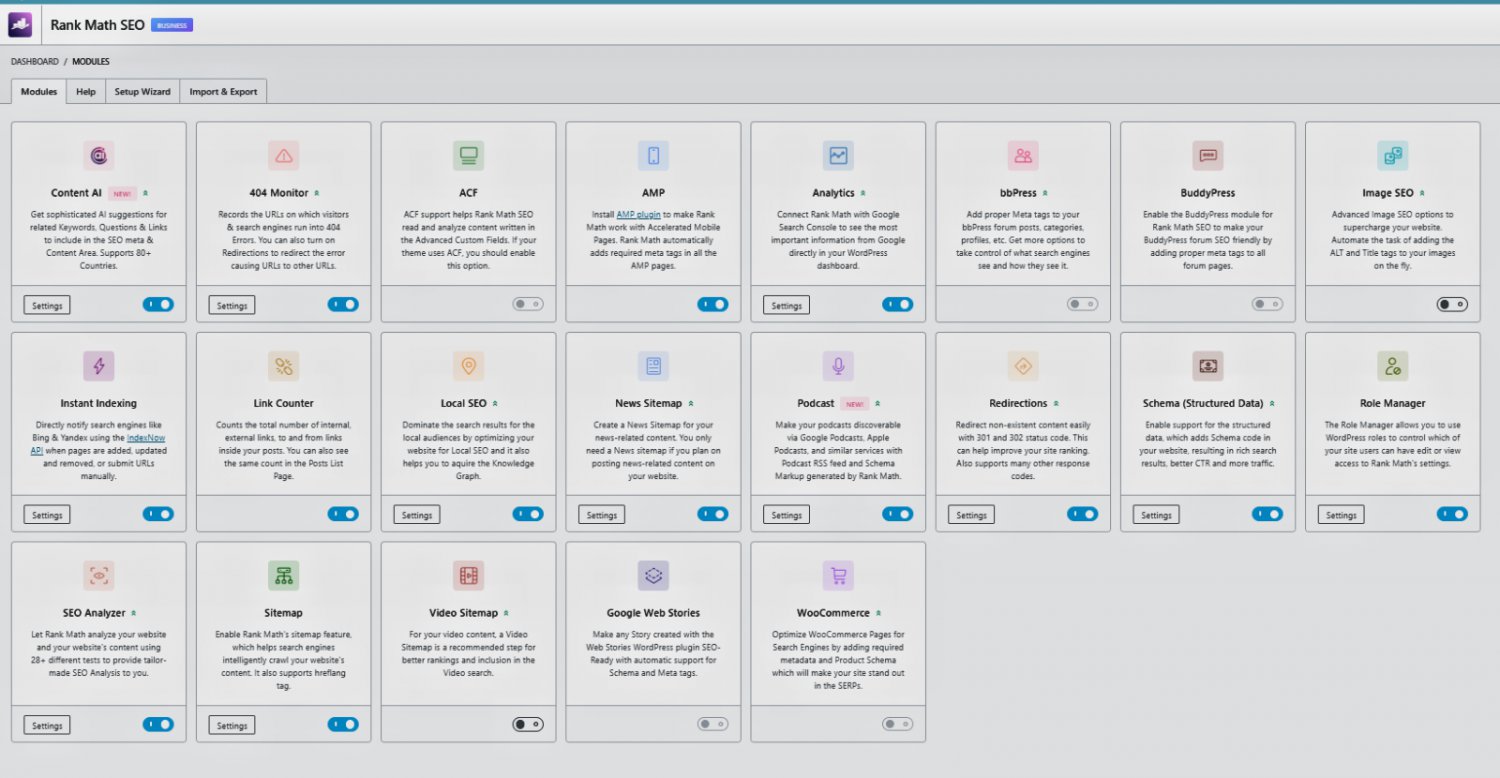The height and width of the screenshot is (778, 1500).
Task: Click the Image SEO icon
Action: [x=1392, y=156]
